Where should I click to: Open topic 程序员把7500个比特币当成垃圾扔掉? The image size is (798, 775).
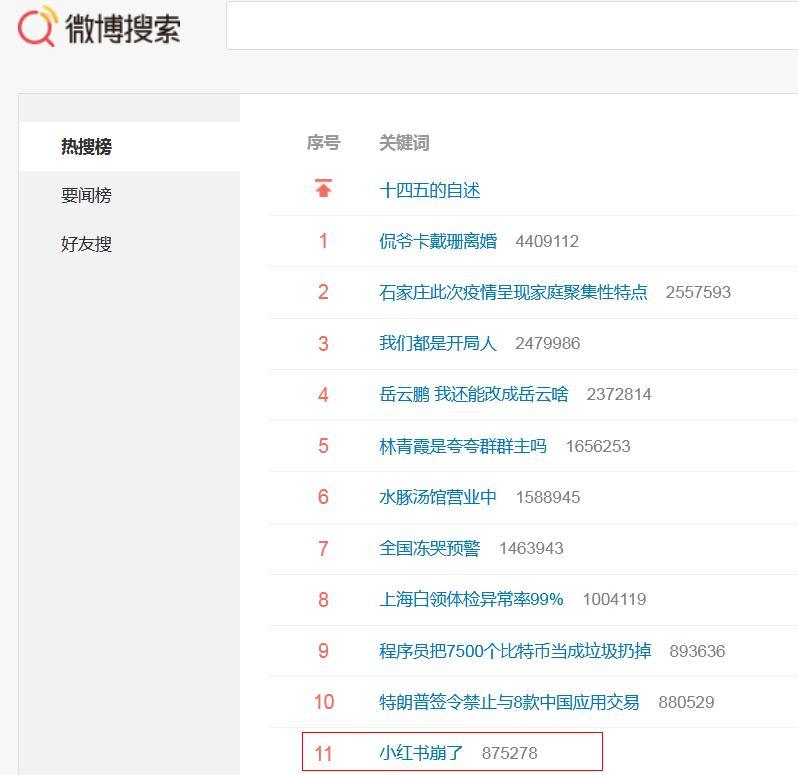coord(515,651)
